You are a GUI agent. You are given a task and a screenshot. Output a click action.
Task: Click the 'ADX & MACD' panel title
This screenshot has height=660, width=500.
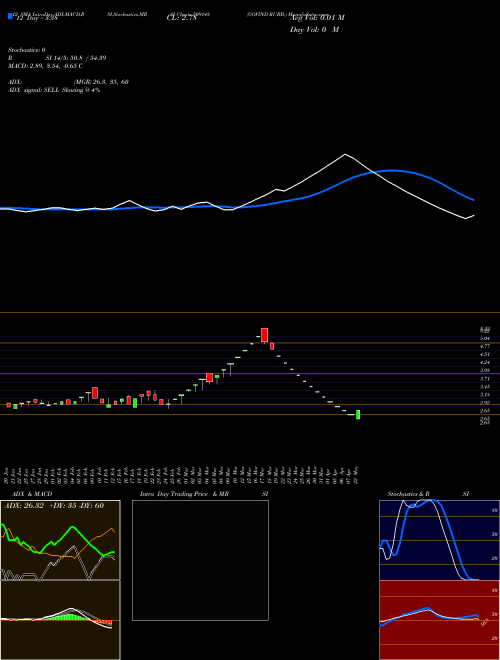coord(32,494)
